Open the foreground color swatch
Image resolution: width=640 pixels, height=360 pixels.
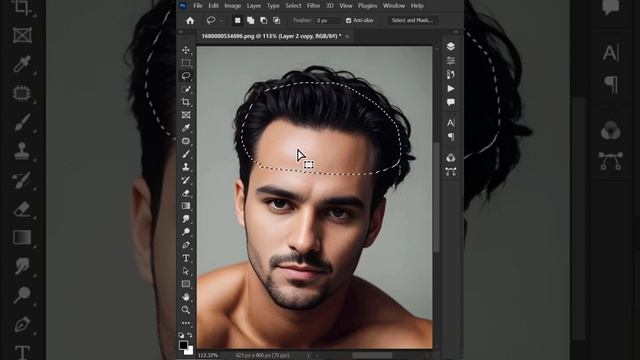(183, 345)
